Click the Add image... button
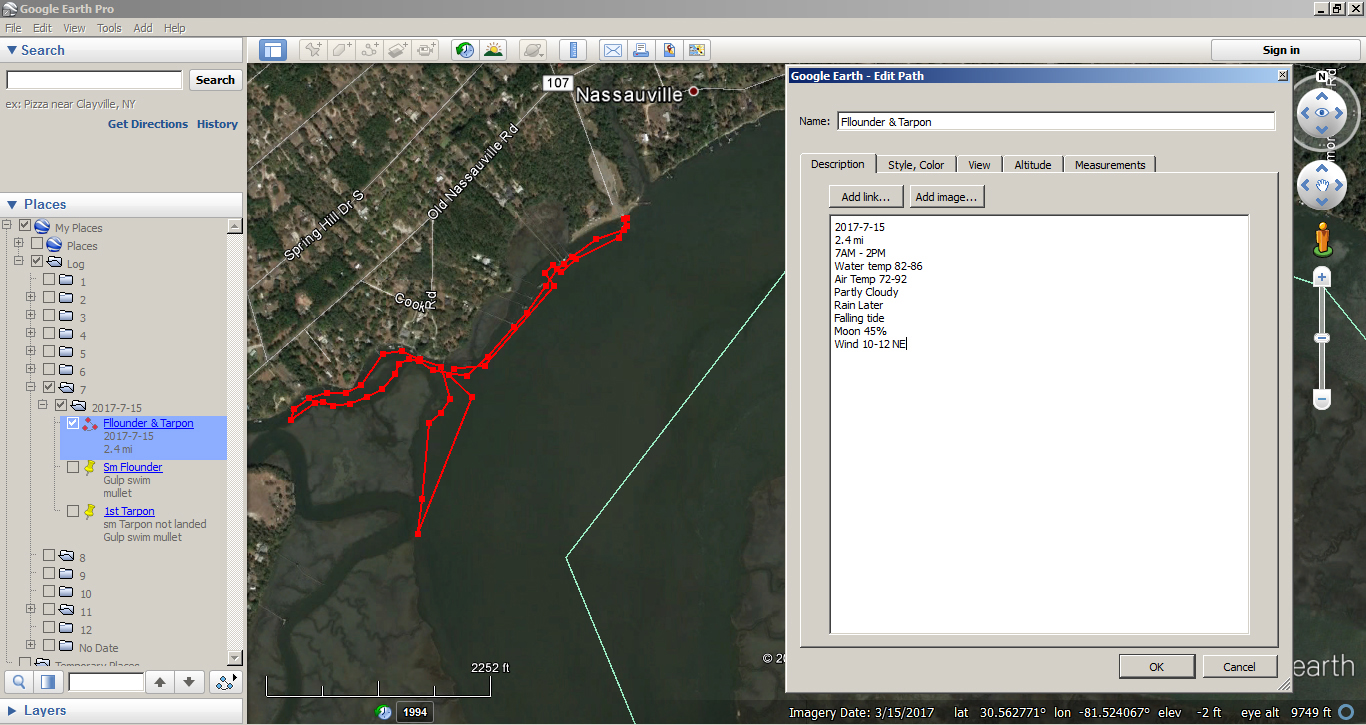1366x725 pixels. tap(947, 197)
